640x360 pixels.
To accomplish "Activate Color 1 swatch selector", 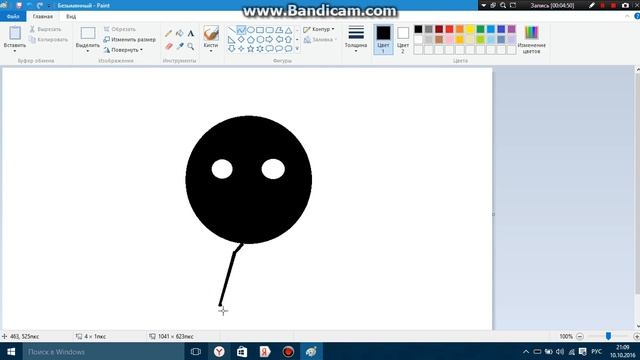I will tap(383, 40).
